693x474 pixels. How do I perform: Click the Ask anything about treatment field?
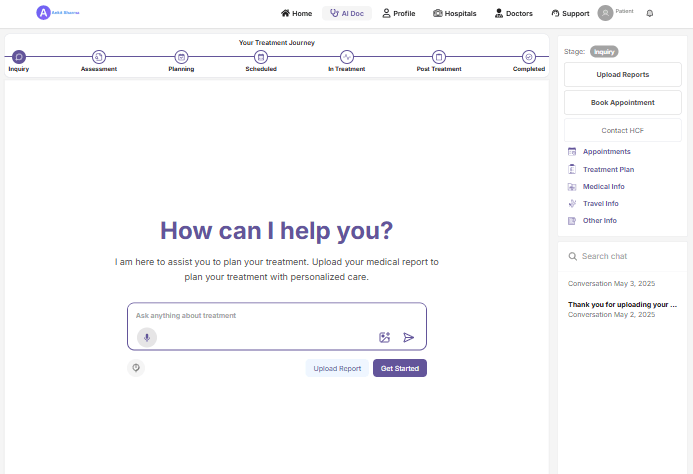click(277, 316)
